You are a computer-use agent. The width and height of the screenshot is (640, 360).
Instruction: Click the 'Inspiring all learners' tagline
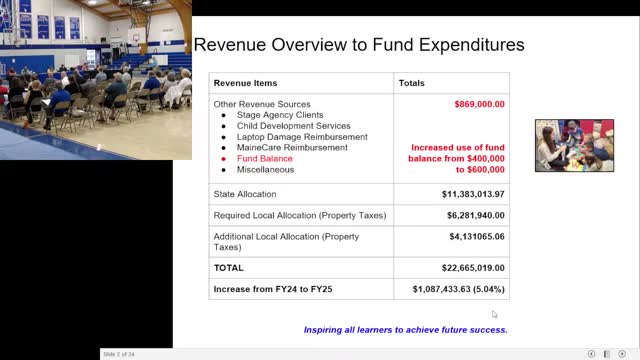406,330
